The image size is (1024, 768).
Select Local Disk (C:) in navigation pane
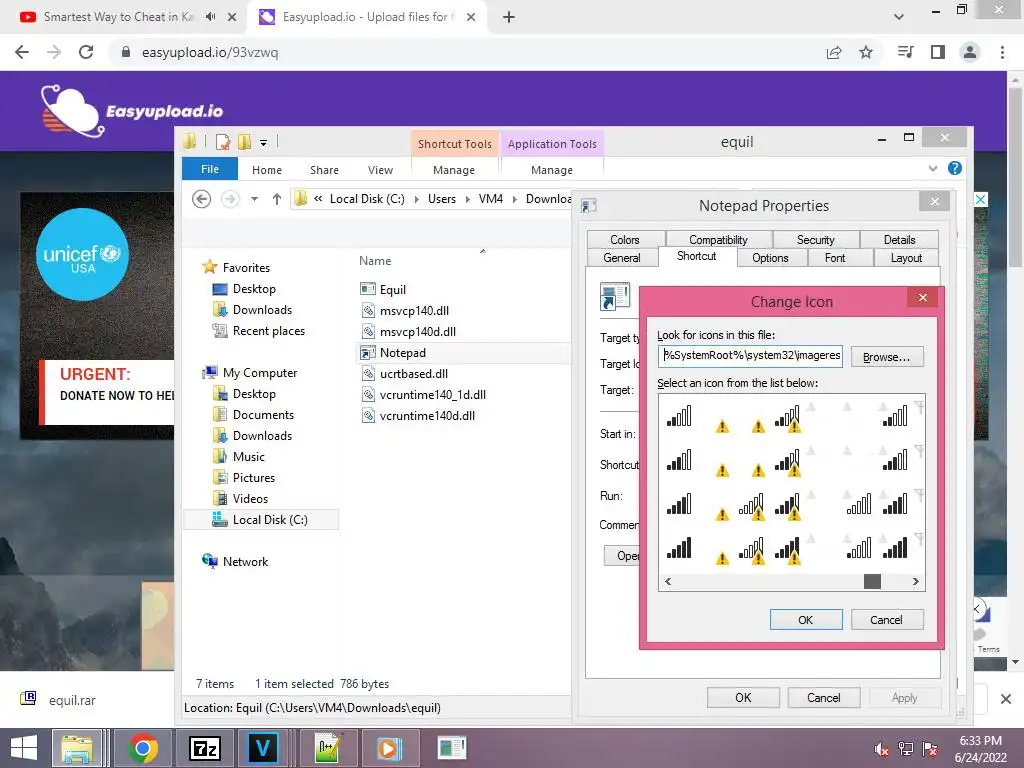(270, 520)
